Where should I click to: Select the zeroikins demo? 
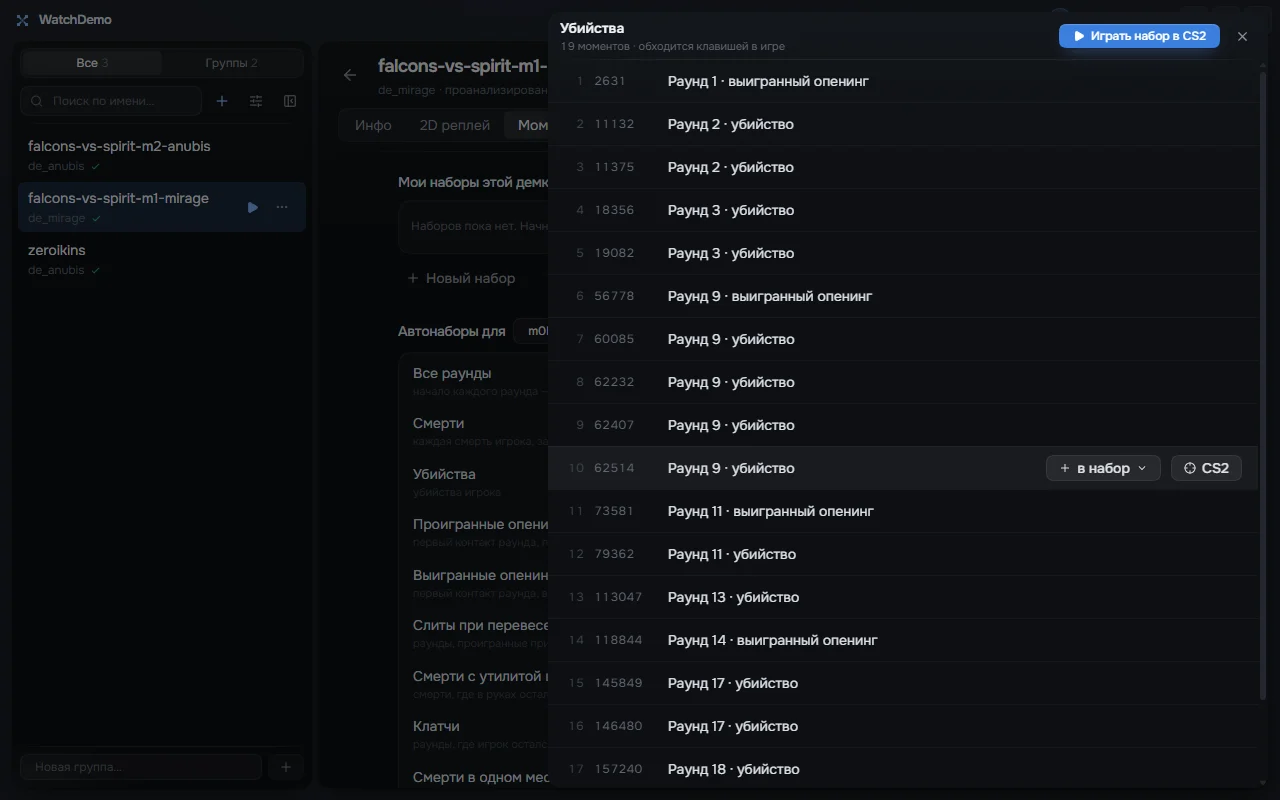[x=163, y=258]
